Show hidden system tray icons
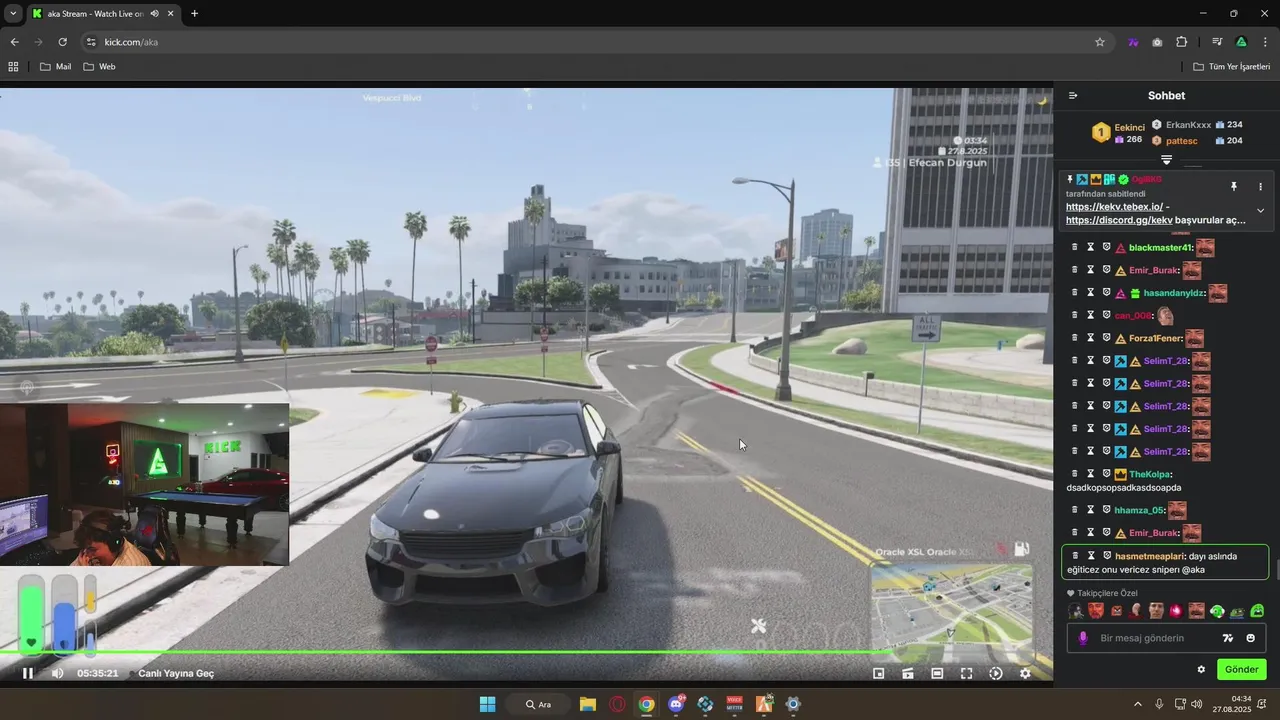Viewport: 1280px width, 720px height. click(x=1138, y=704)
